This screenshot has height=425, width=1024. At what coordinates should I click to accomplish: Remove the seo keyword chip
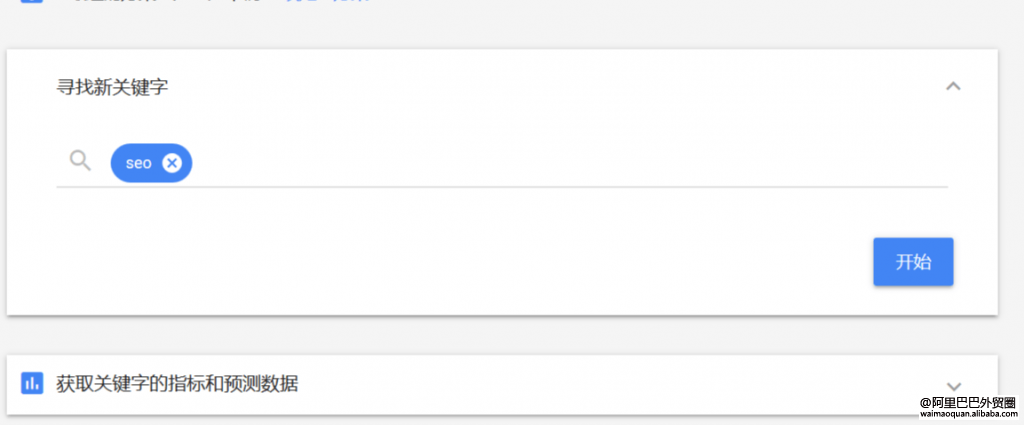172,163
